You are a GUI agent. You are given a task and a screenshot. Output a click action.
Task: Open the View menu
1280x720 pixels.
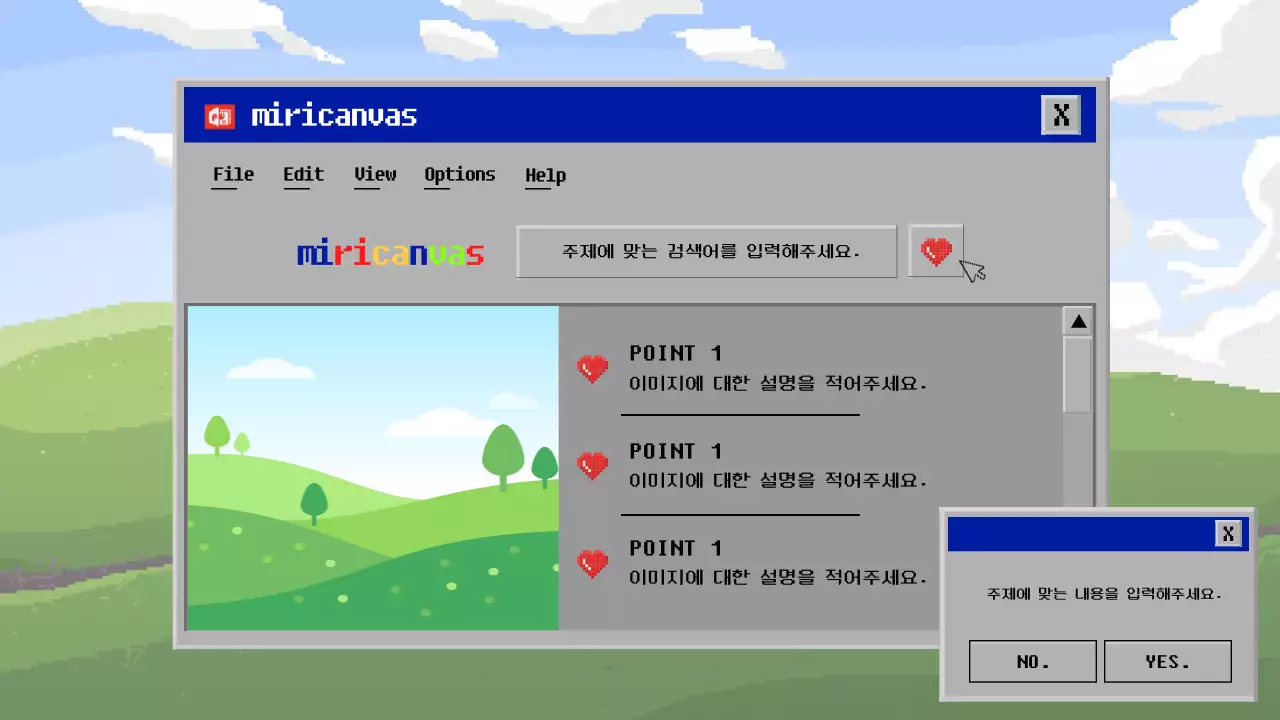[x=374, y=174]
